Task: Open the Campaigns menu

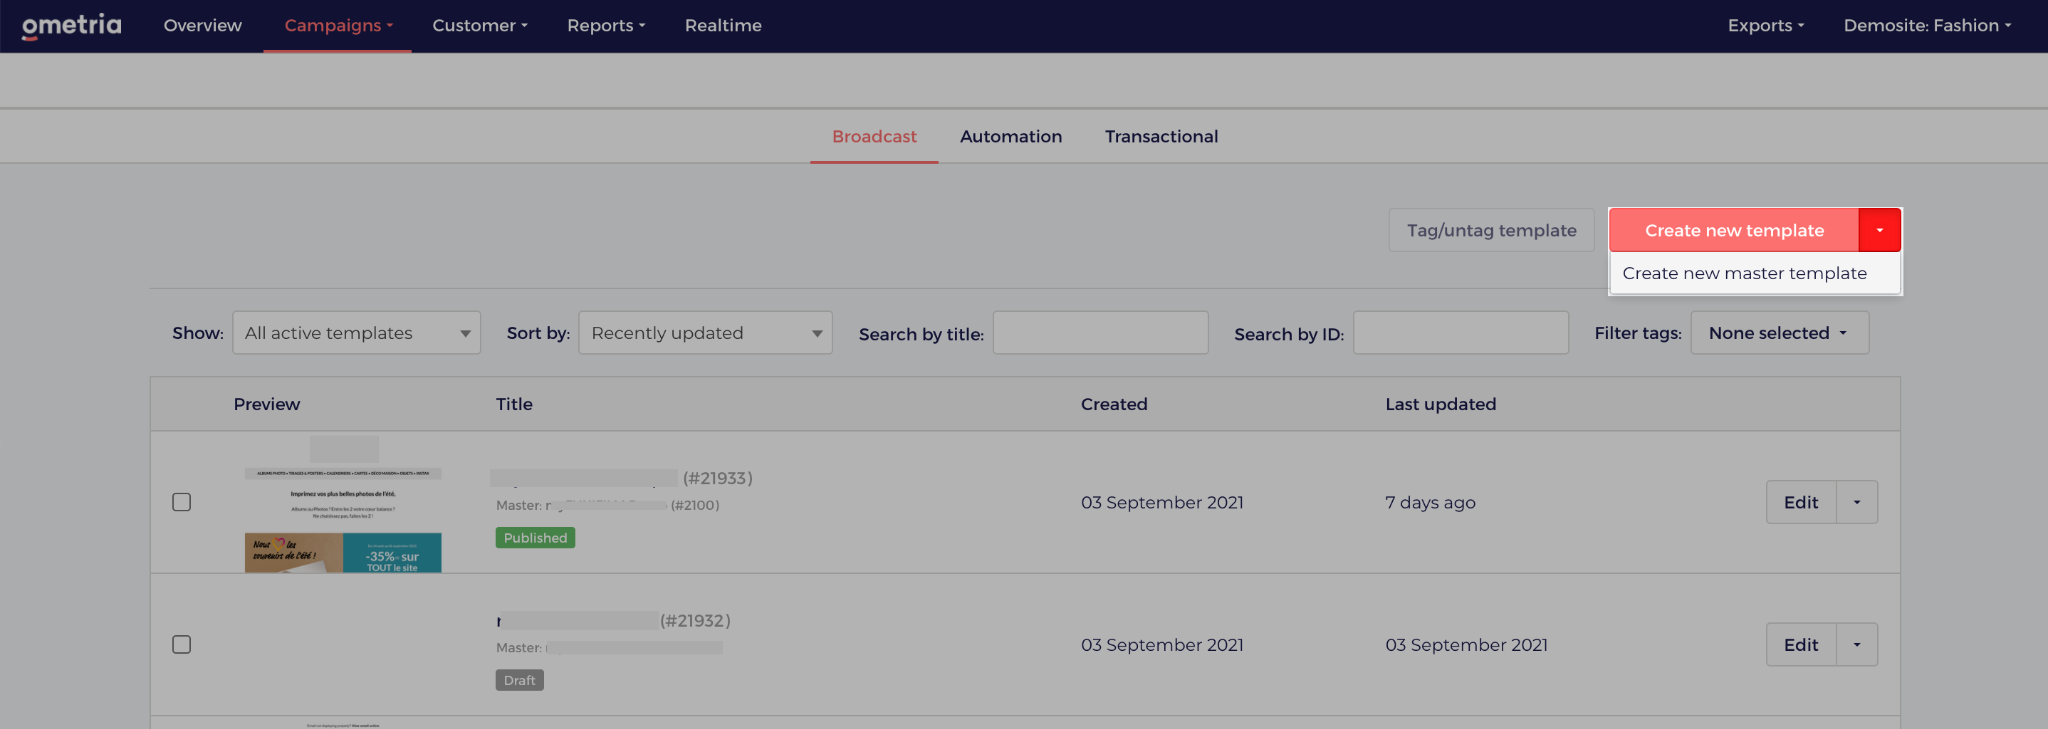Action: coord(338,26)
